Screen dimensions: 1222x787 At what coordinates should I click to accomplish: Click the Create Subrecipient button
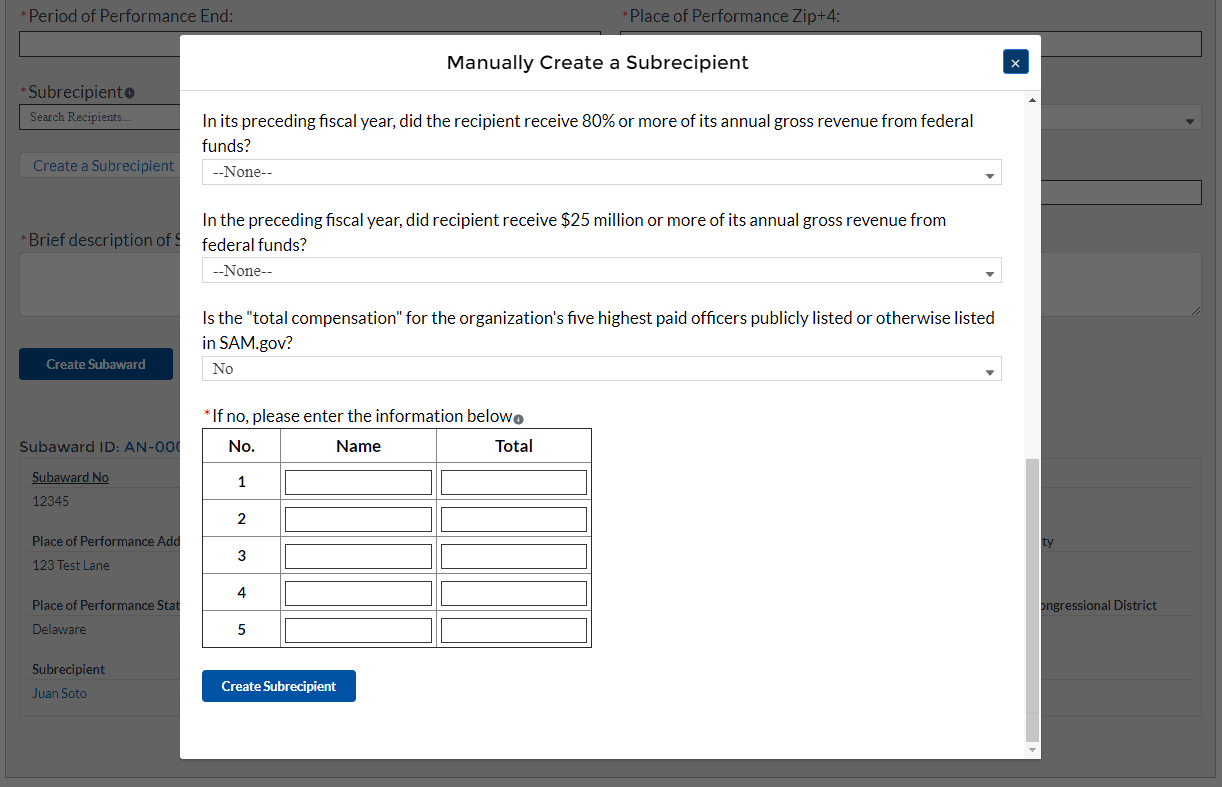pyautogui.click(x=278, y=686)
